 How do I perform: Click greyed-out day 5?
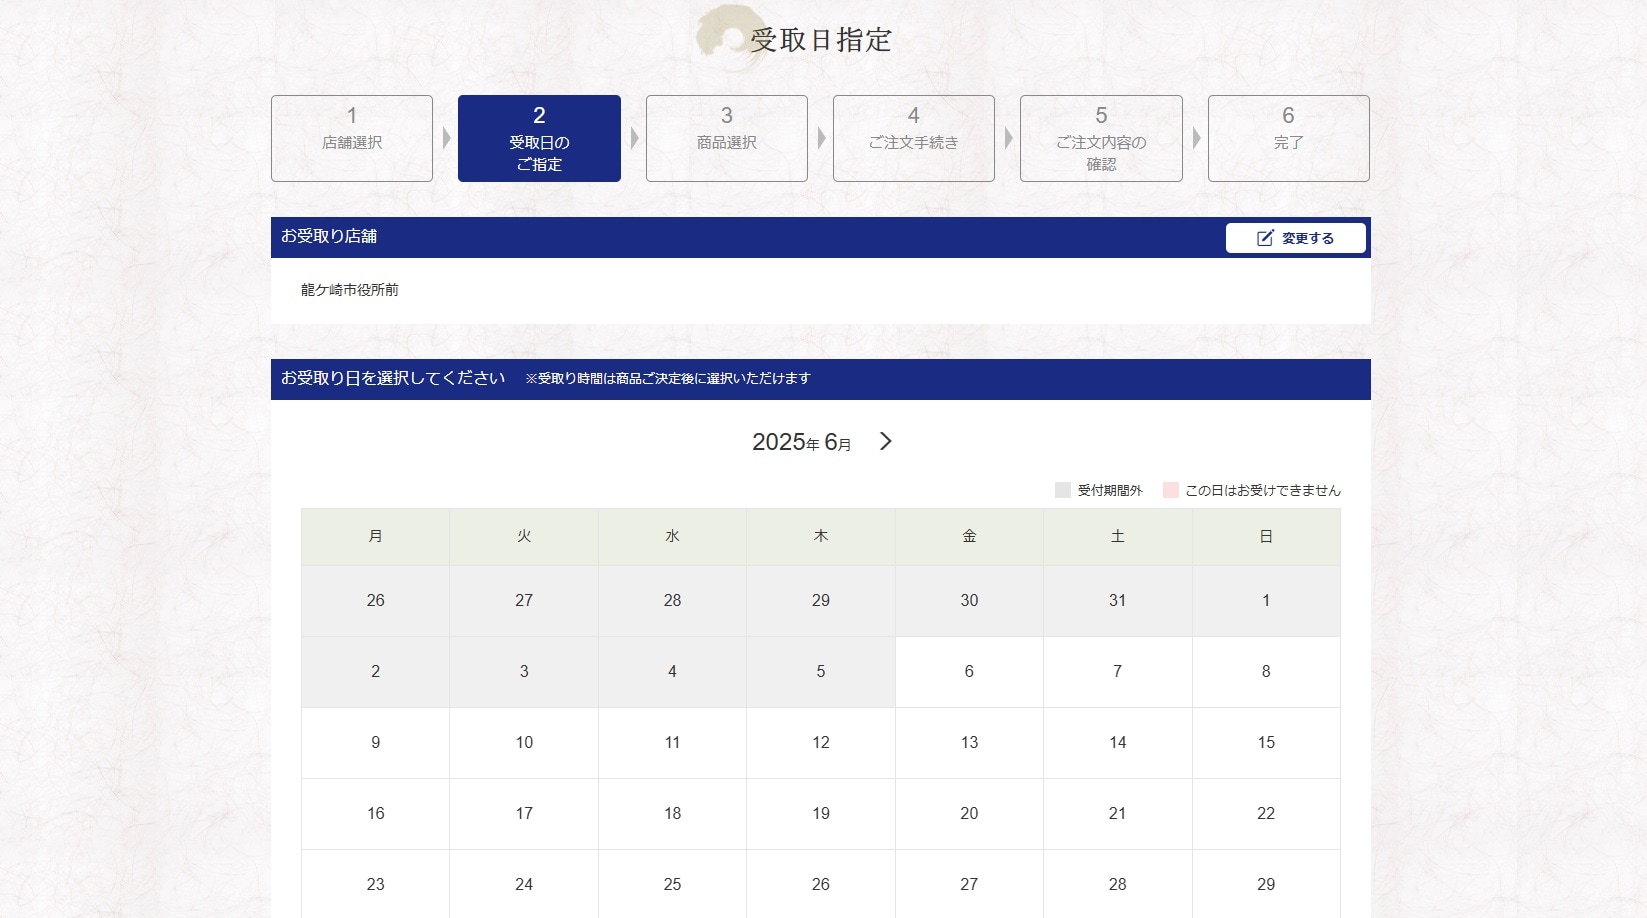coord(821,672)
